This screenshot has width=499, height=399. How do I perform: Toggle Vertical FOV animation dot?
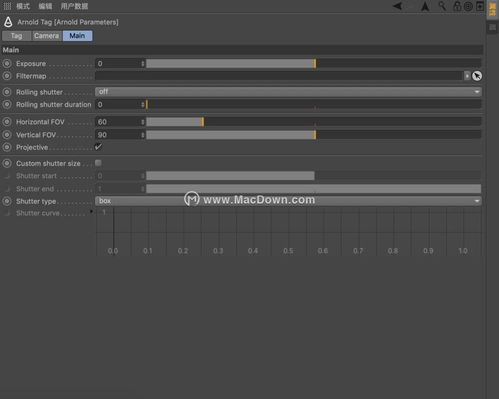tap(7, 135)
